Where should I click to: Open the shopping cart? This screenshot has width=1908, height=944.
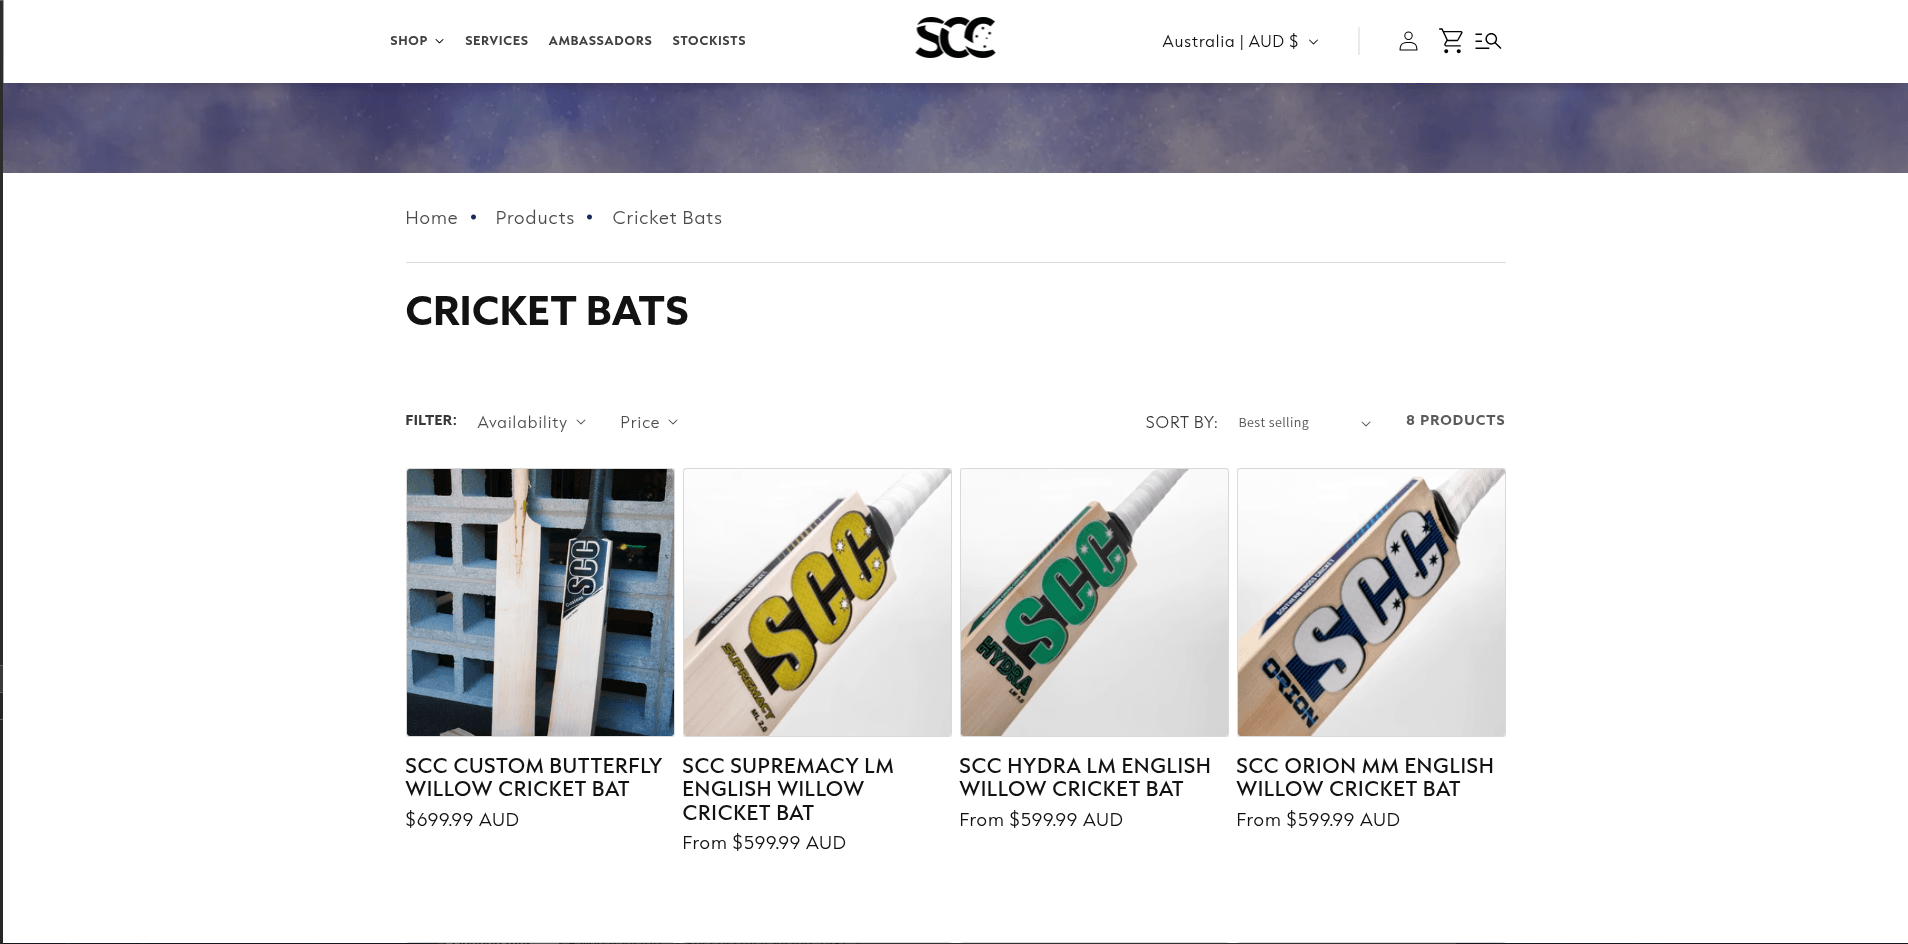[1450, 41]
